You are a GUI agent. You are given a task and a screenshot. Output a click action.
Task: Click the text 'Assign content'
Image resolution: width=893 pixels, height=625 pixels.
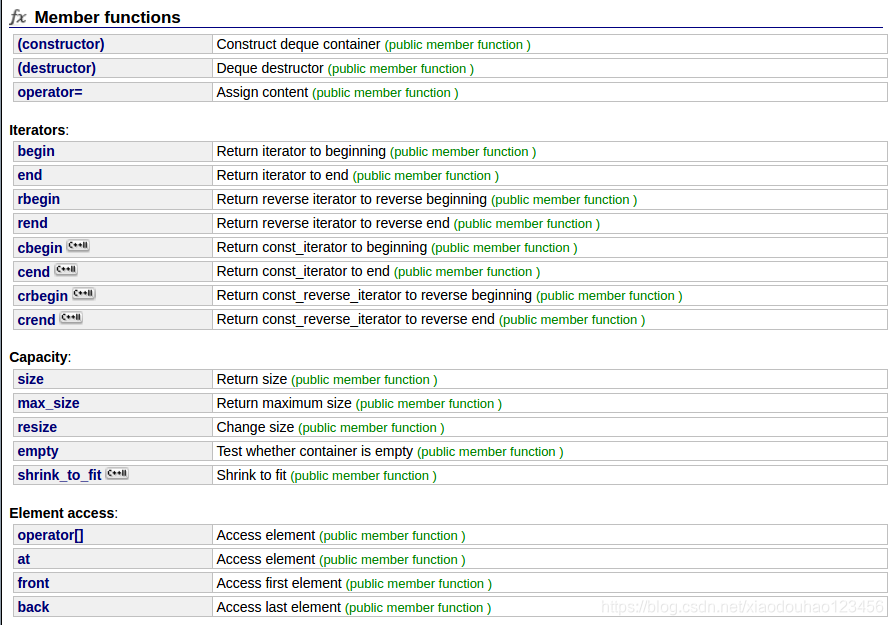[x=263, y=92]
